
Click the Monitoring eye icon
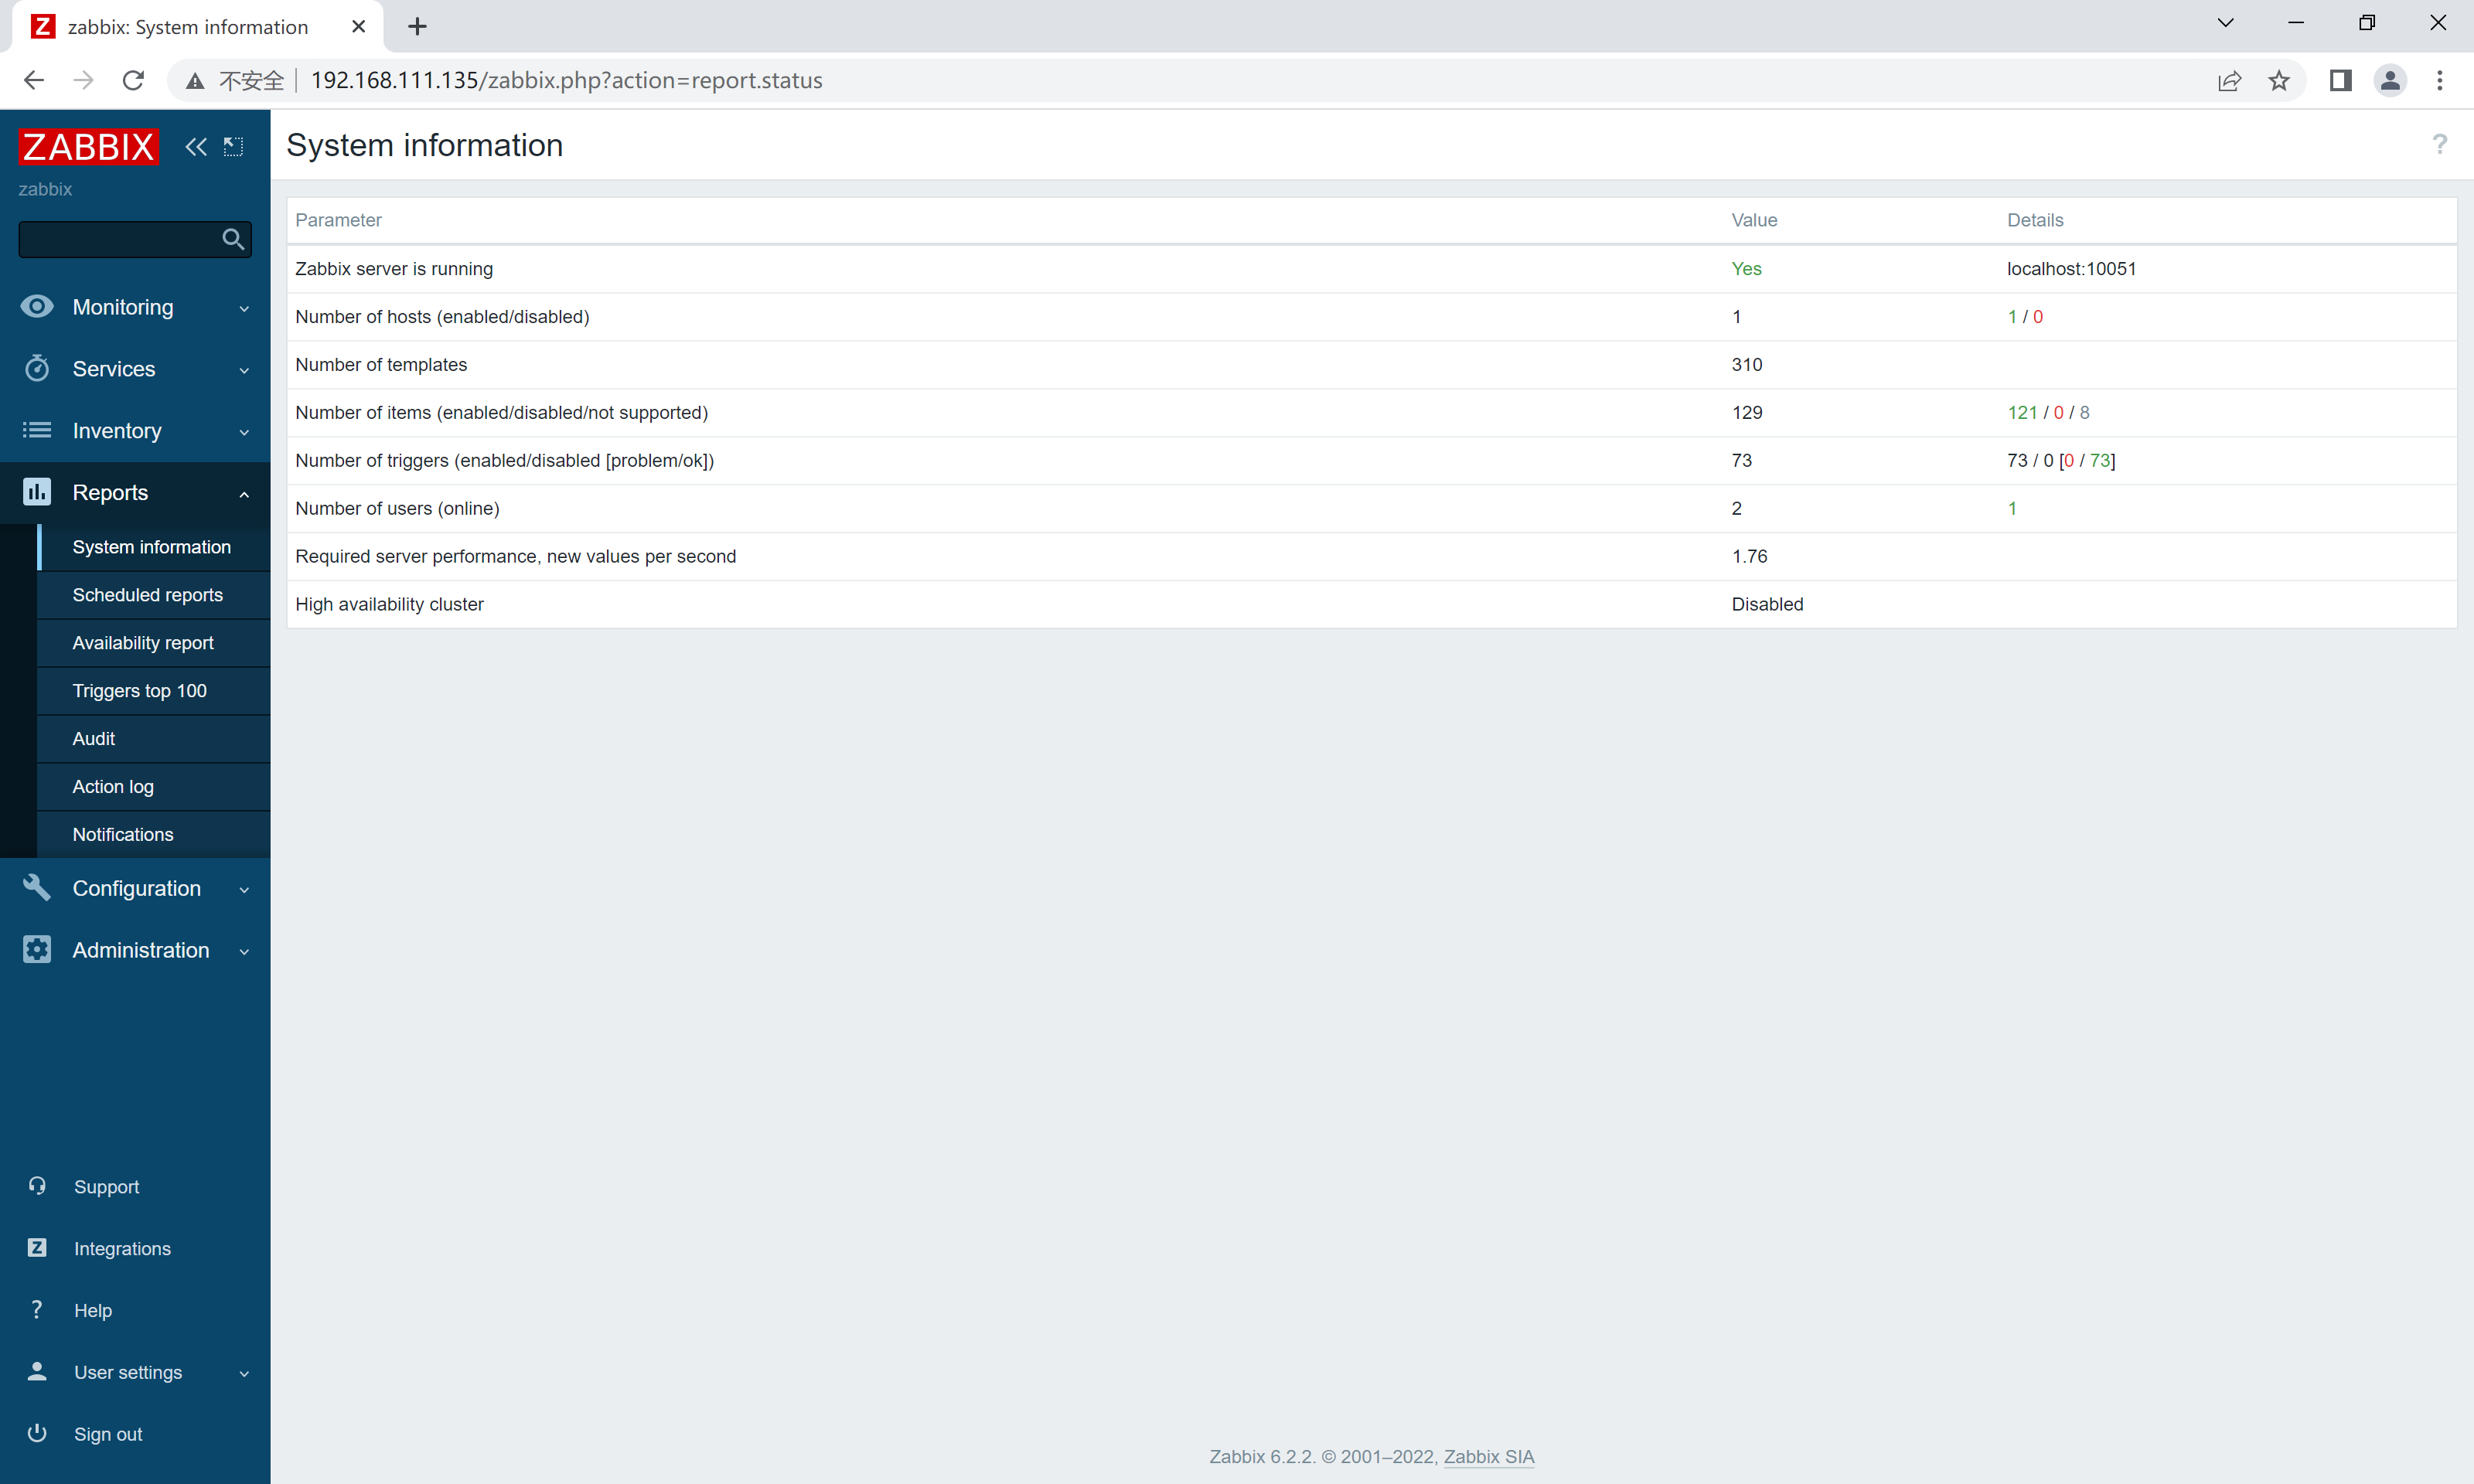pyautogui.click(x=37, y=306)
